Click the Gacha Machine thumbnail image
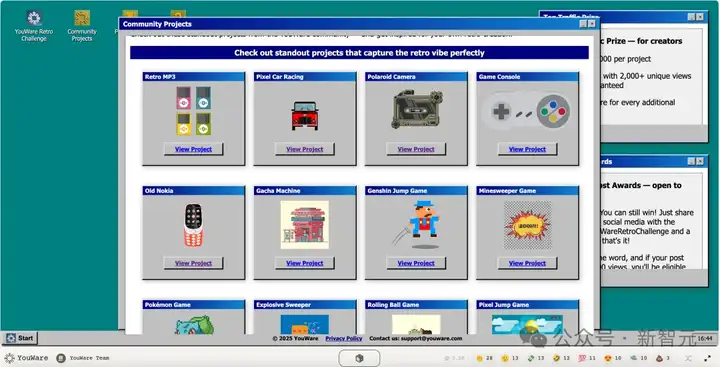Image resolution: width=720 pixels, height=367 pixels. (x=304, y=225)
